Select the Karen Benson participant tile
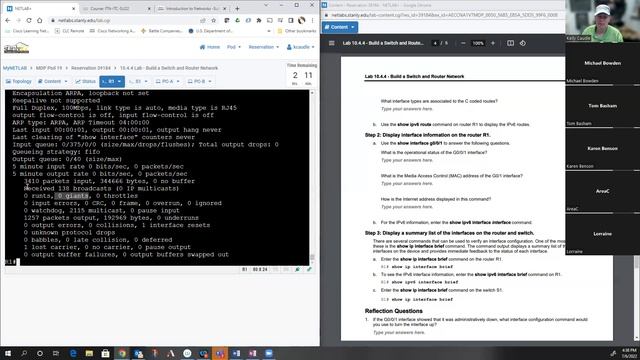The width and height of the screenshot is (640, 360). [x=602, y=149]
